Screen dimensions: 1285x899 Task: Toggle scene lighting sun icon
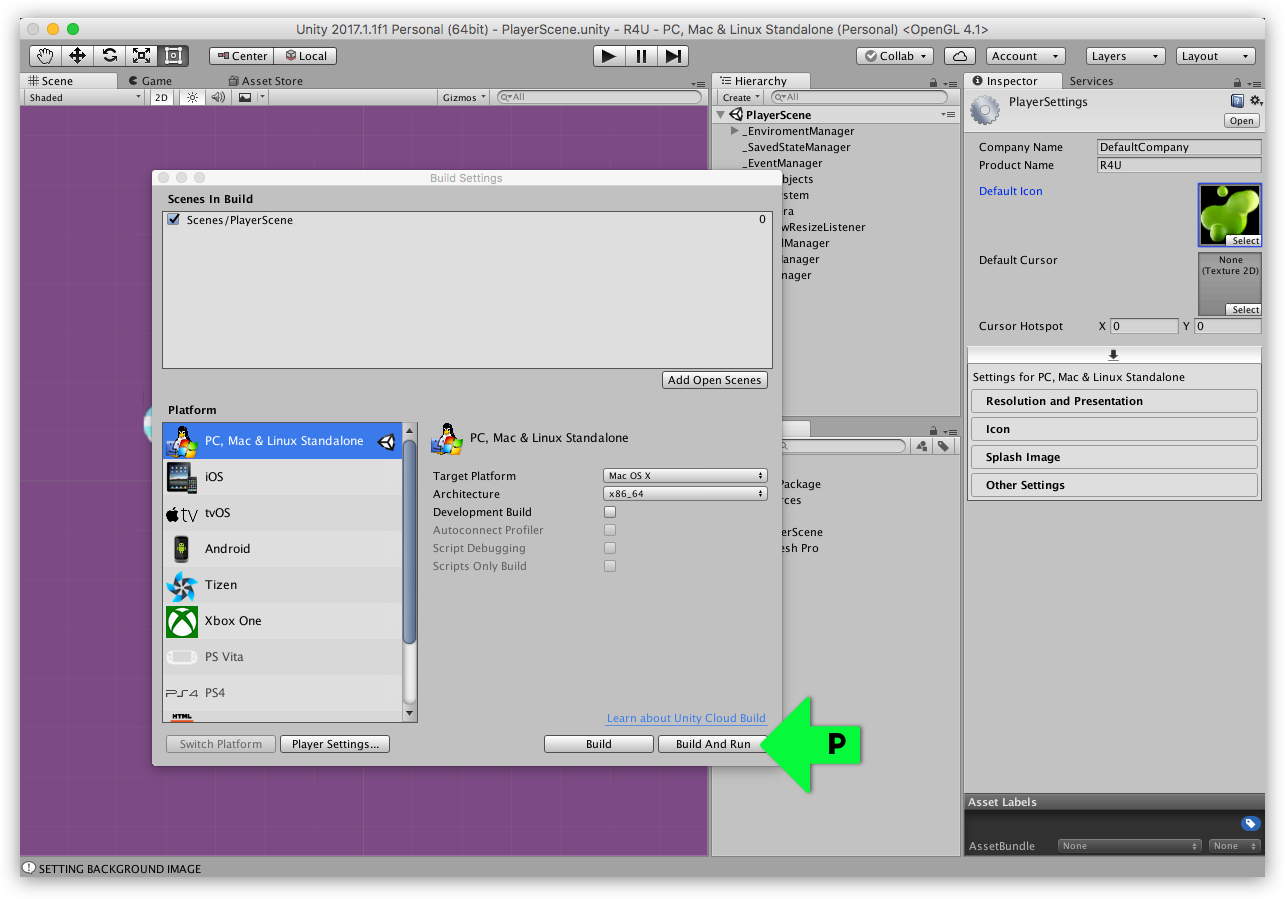click(x=192, y=97)
